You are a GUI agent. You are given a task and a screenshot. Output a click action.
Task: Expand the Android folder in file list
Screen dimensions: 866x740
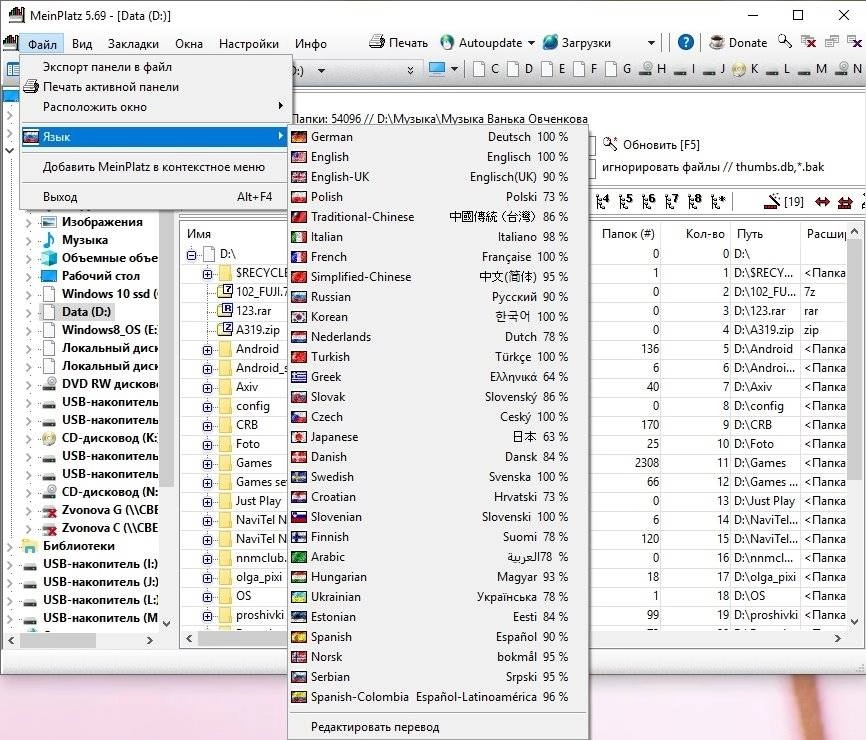tap(208, 350)
